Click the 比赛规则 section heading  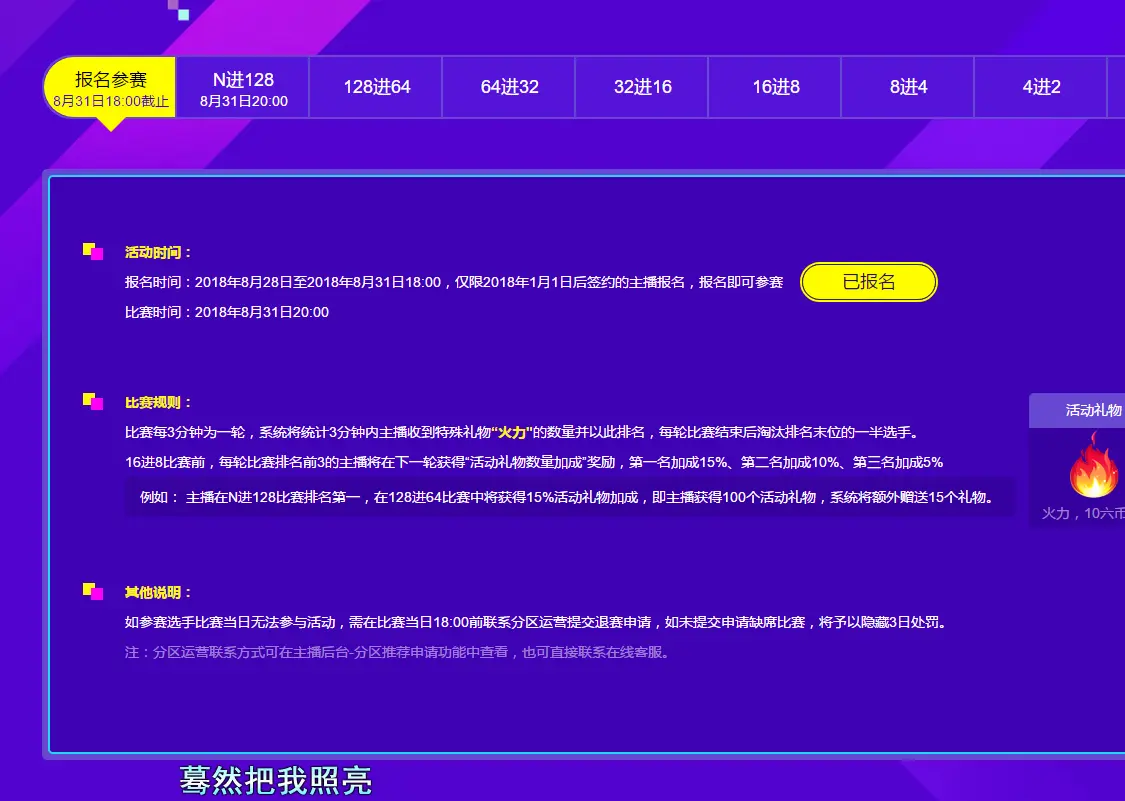tap(158, 403)
